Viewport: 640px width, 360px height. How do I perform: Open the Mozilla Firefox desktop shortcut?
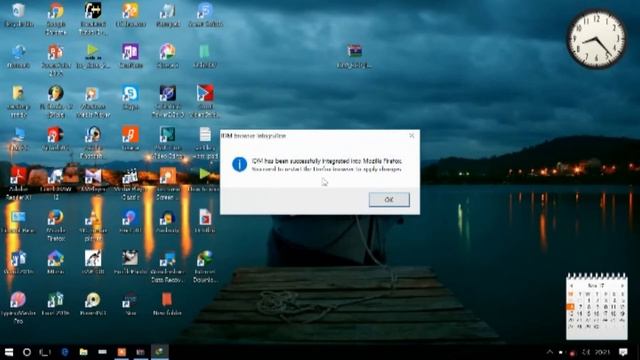56,225
